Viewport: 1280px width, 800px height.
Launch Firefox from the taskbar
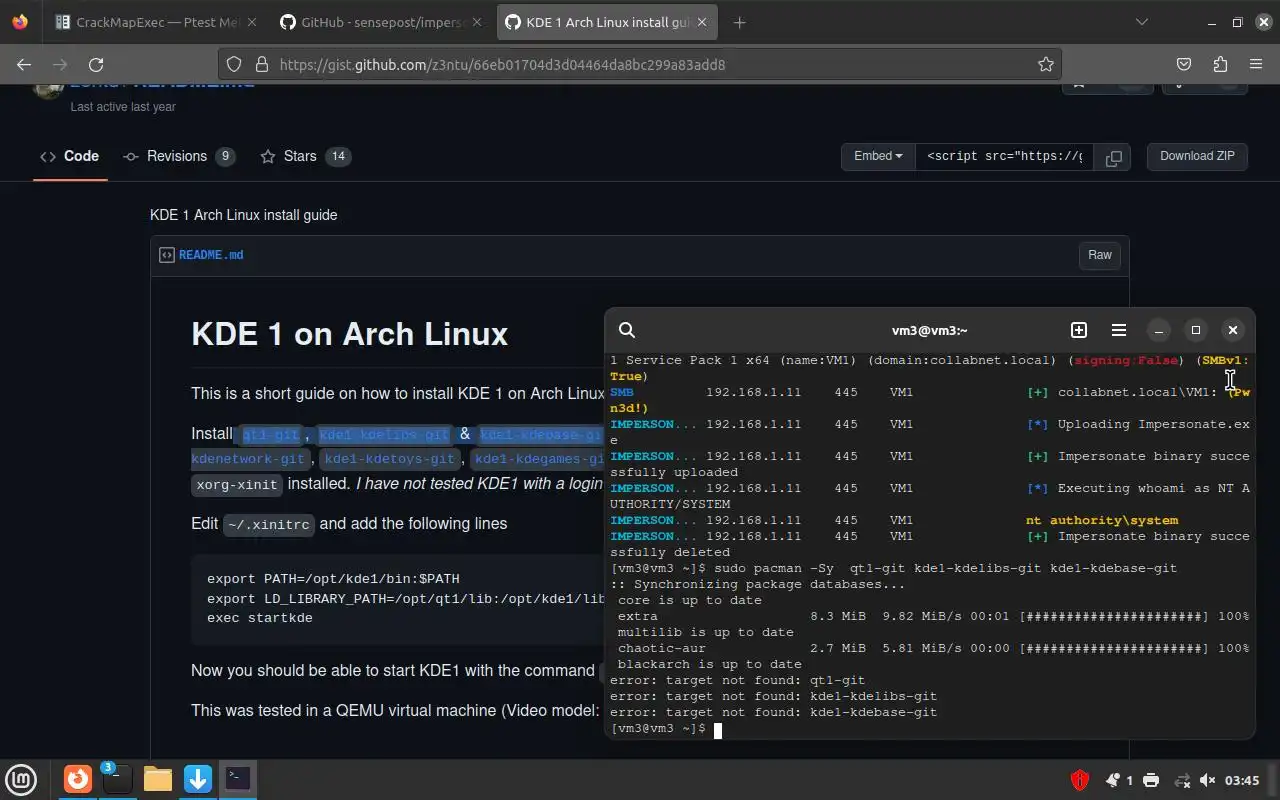77,778
